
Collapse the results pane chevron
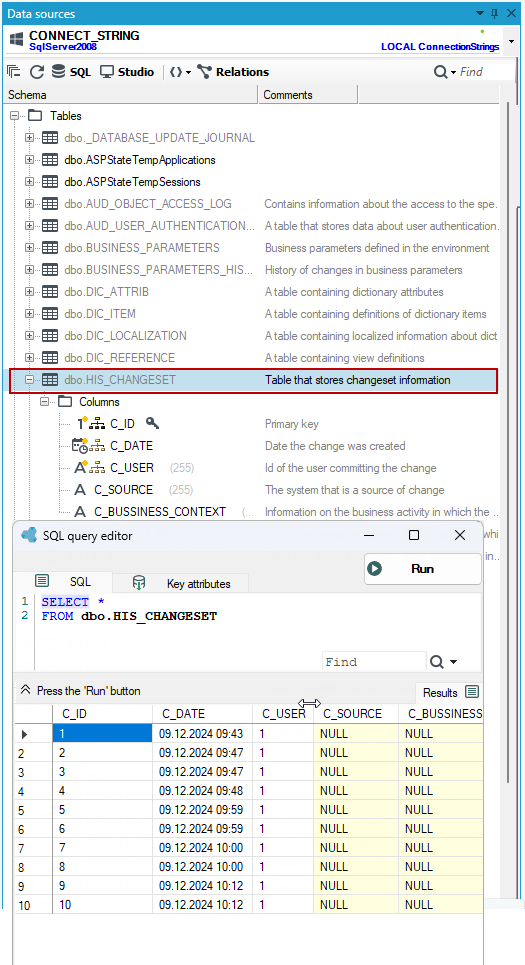25,691
